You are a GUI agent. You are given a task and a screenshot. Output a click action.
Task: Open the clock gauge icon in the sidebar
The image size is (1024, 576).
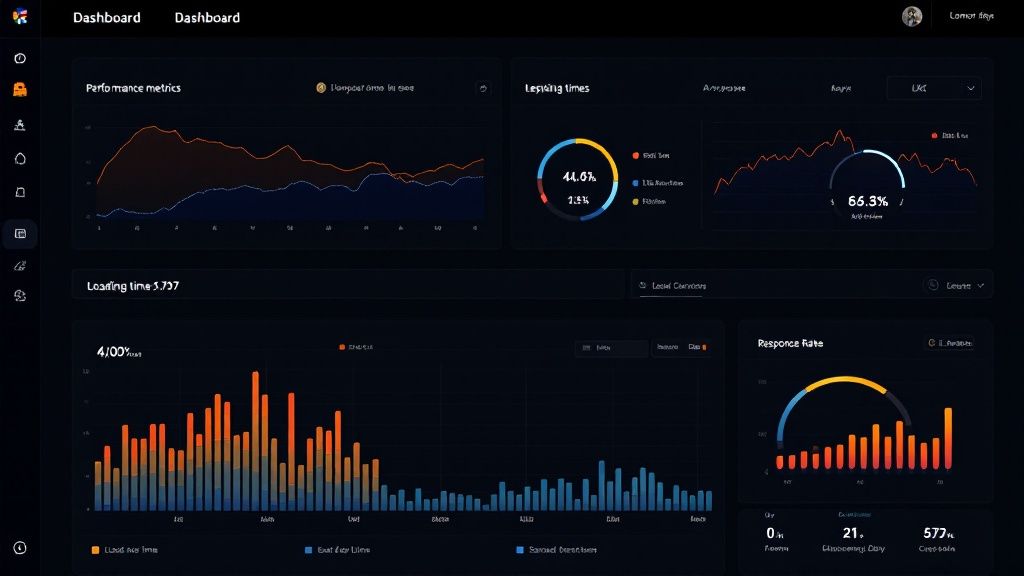[20, 58]
